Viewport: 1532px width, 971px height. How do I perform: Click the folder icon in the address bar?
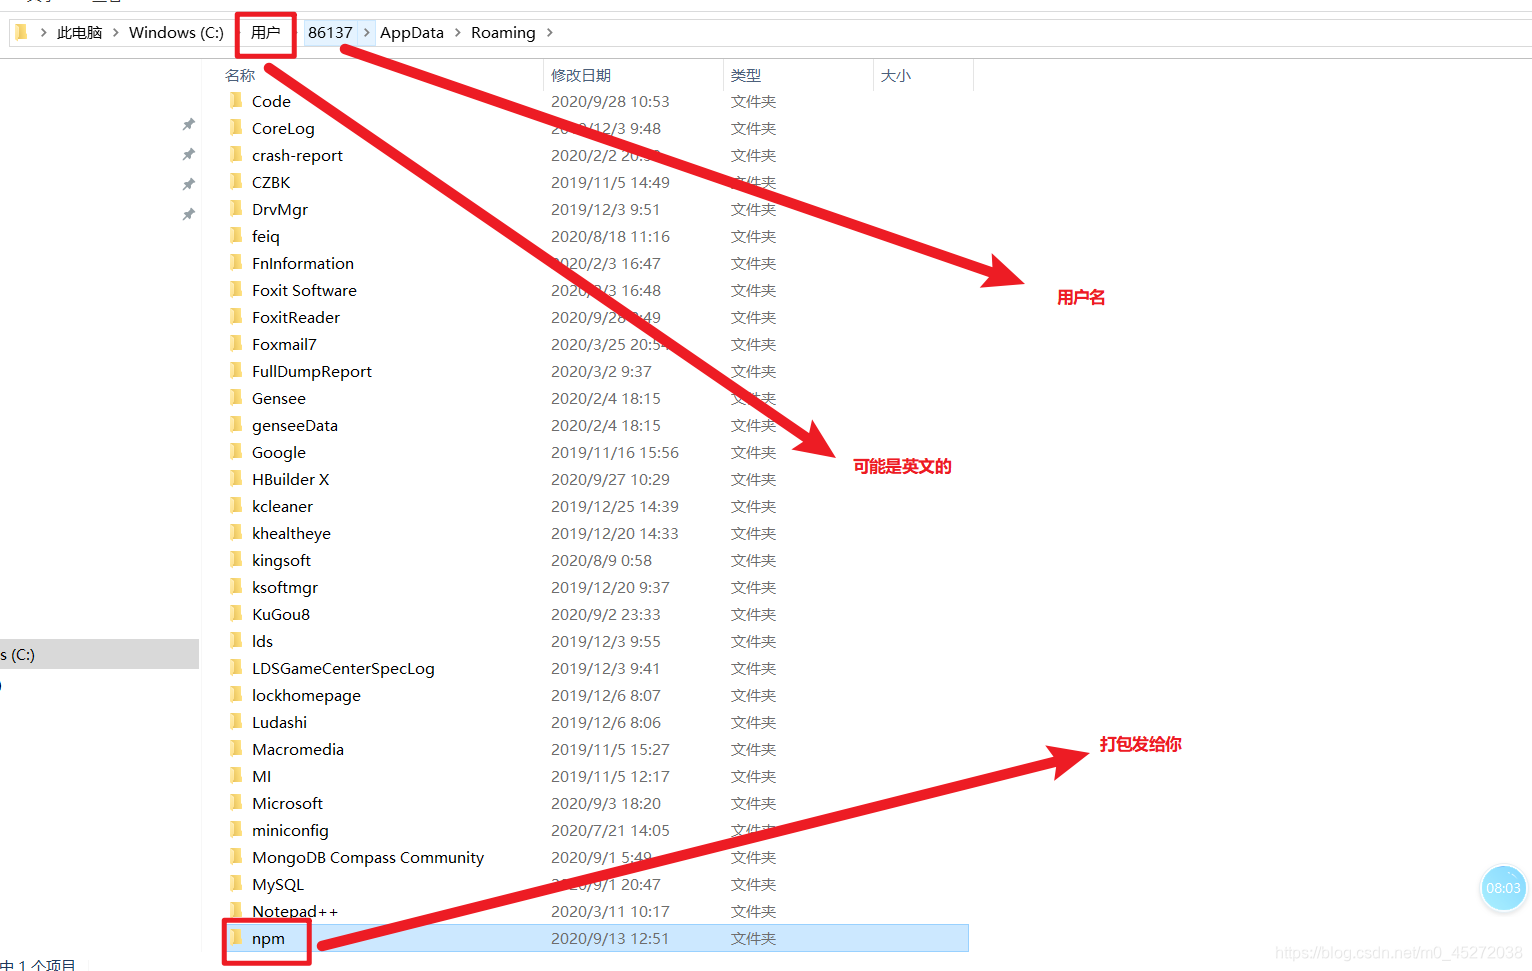coord(21,32)
